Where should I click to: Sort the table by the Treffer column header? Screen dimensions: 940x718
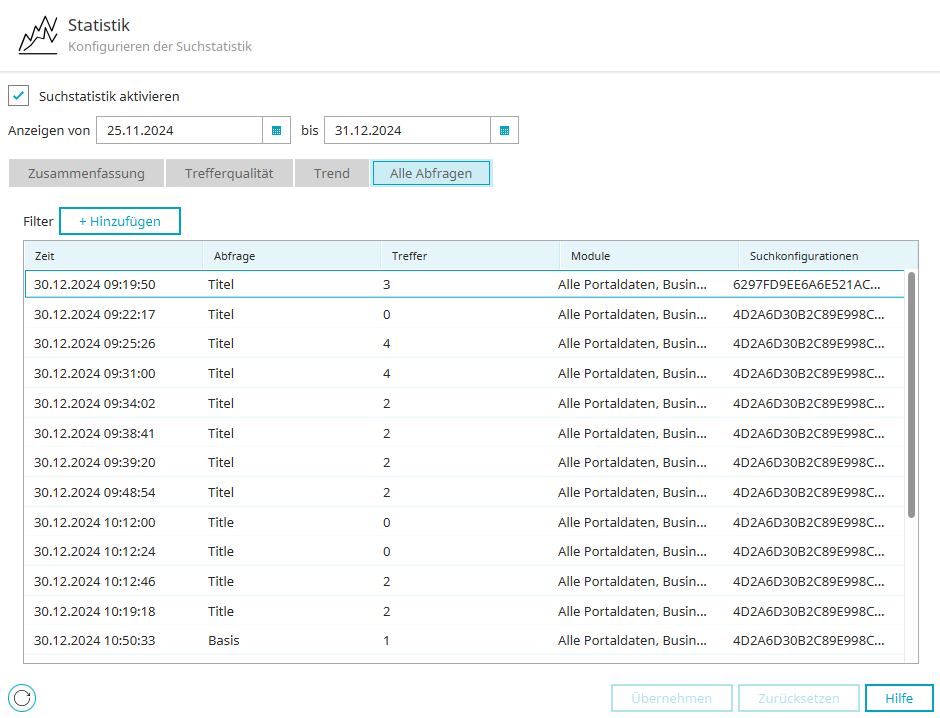(x=470, y=256)
